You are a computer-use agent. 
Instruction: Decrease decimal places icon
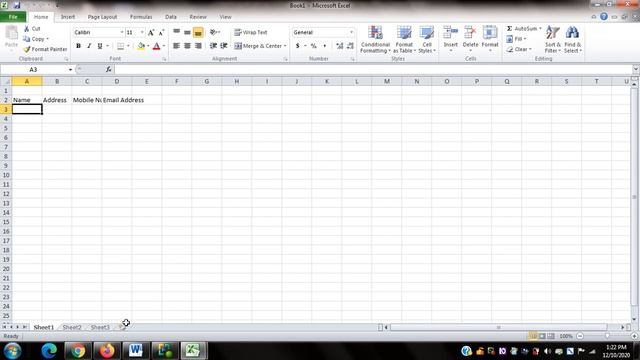350,46
